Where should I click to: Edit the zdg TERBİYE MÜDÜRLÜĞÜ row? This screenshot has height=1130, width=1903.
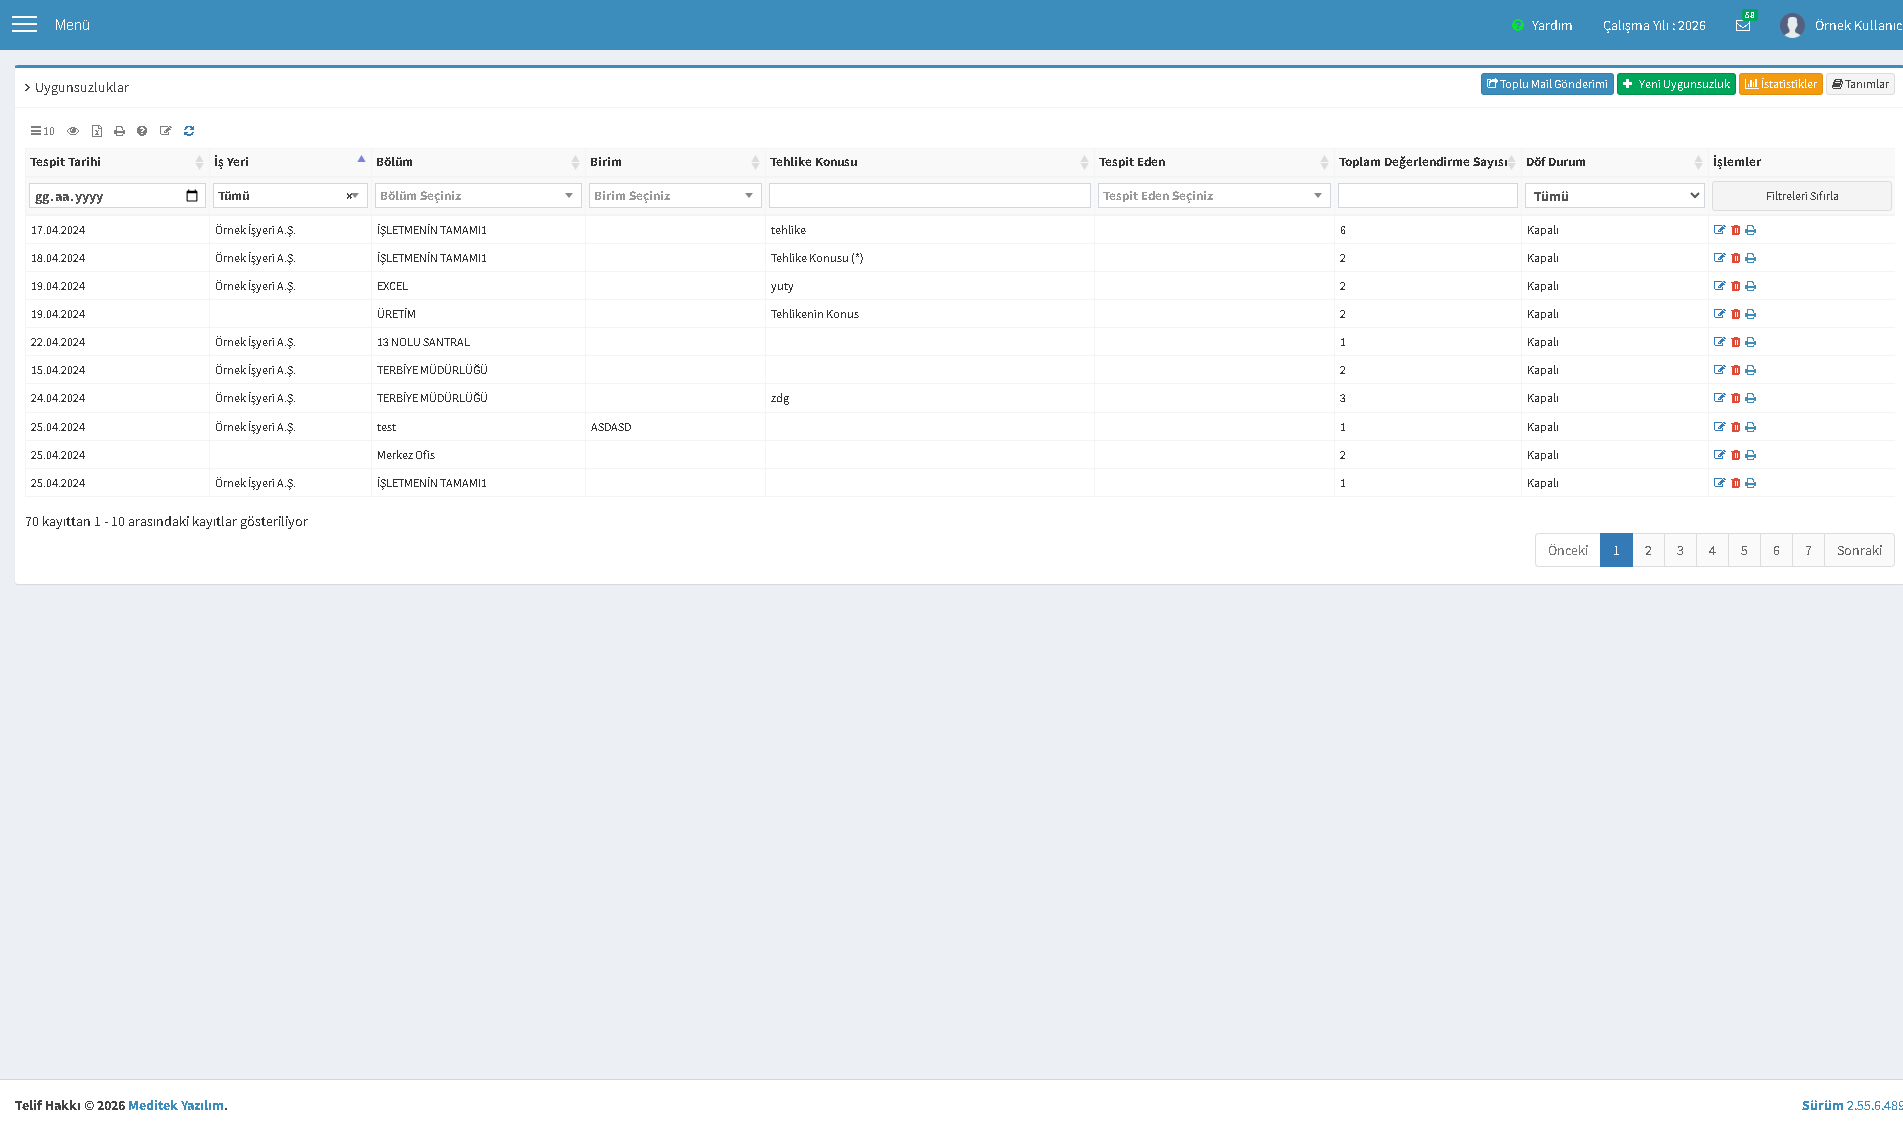[x=1720, y=398]
